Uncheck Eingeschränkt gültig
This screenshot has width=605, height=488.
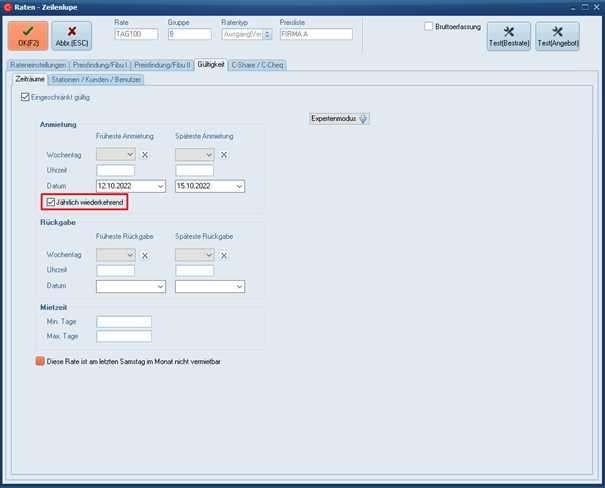click(x=26, y=97)
